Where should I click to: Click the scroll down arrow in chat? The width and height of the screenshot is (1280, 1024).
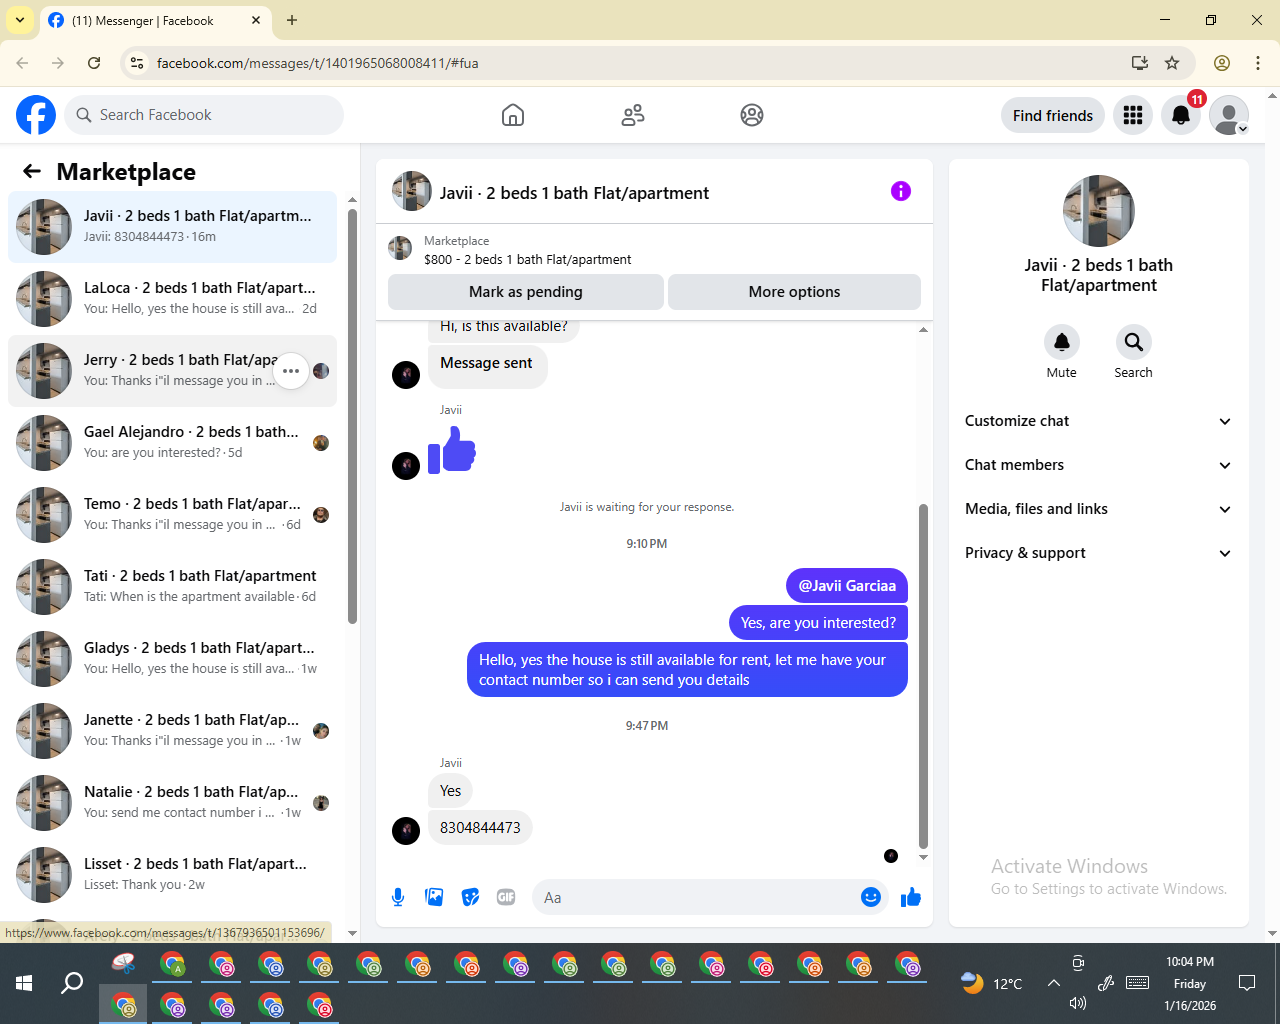[x=923, y=857]
